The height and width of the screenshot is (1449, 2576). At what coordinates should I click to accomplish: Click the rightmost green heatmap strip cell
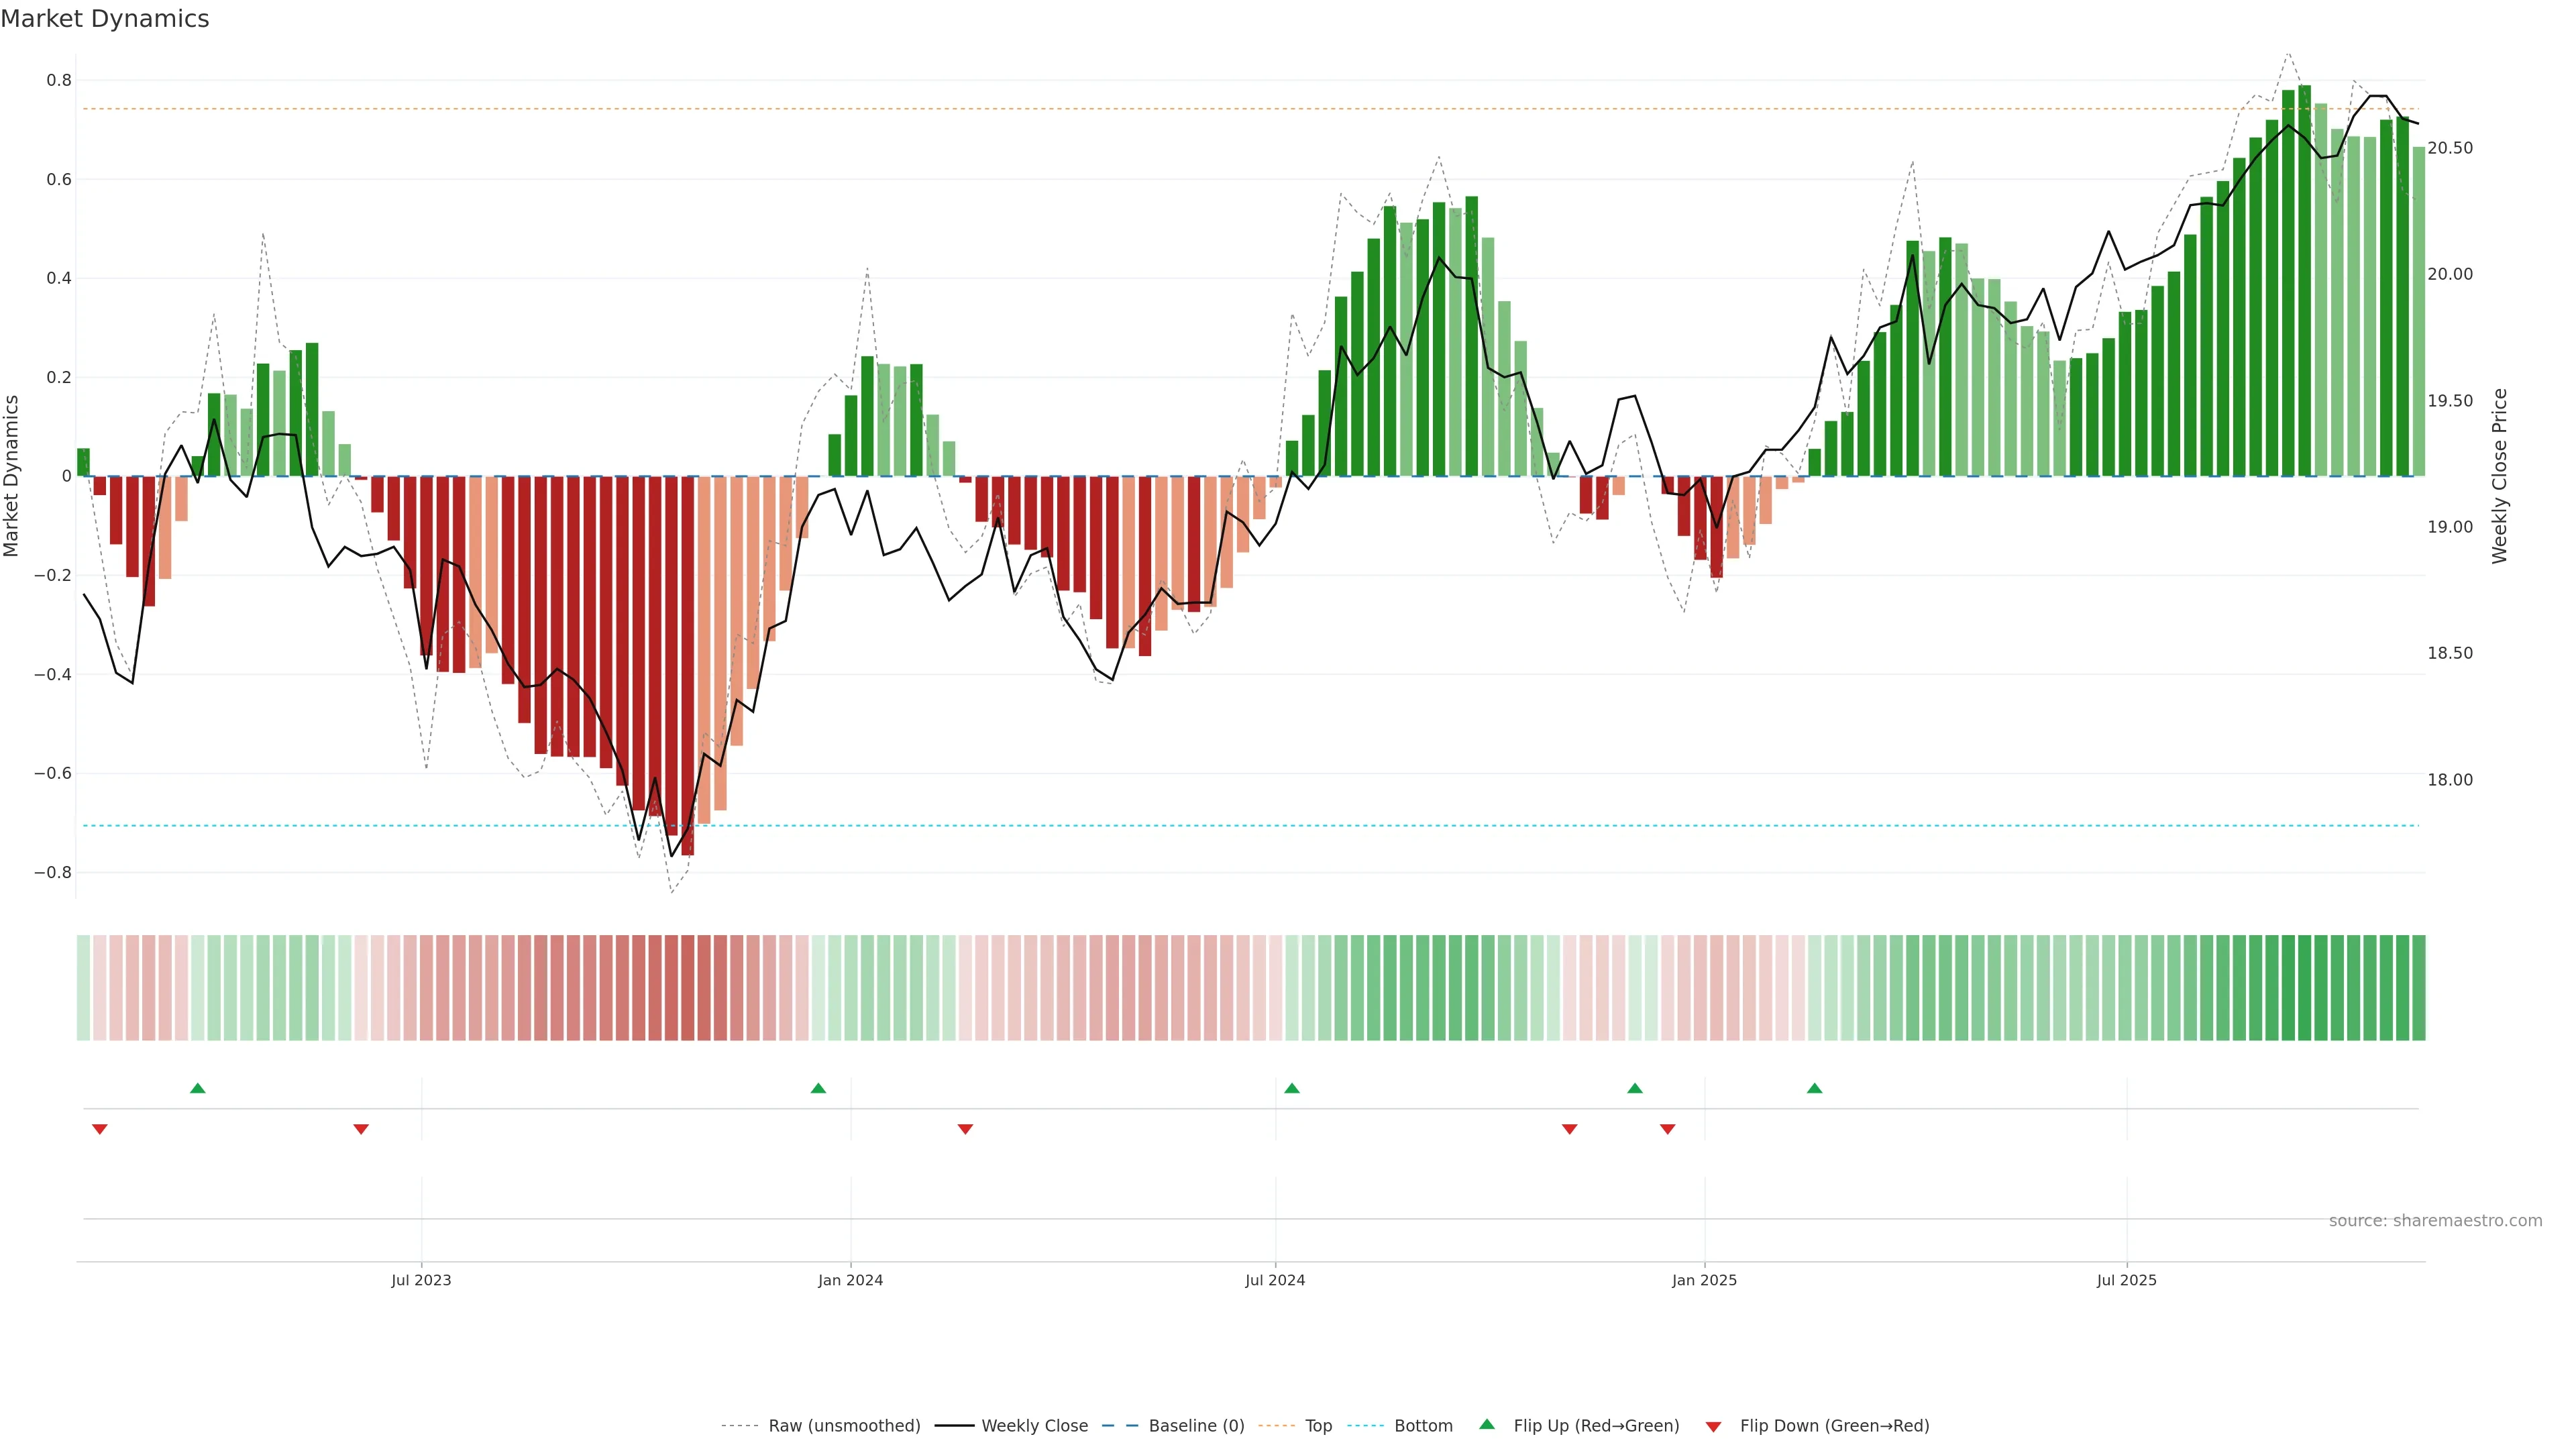point(2418,987)
